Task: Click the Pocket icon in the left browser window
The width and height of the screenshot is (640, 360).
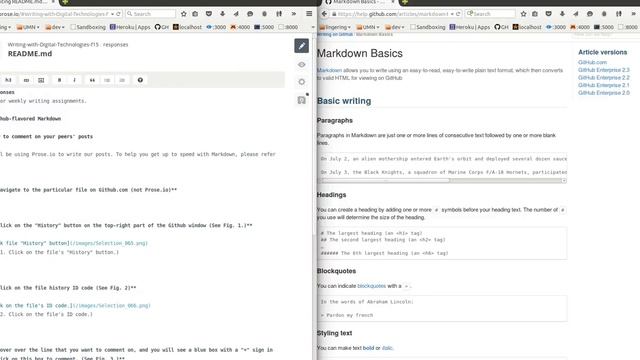Action: [x=209, y=14]
